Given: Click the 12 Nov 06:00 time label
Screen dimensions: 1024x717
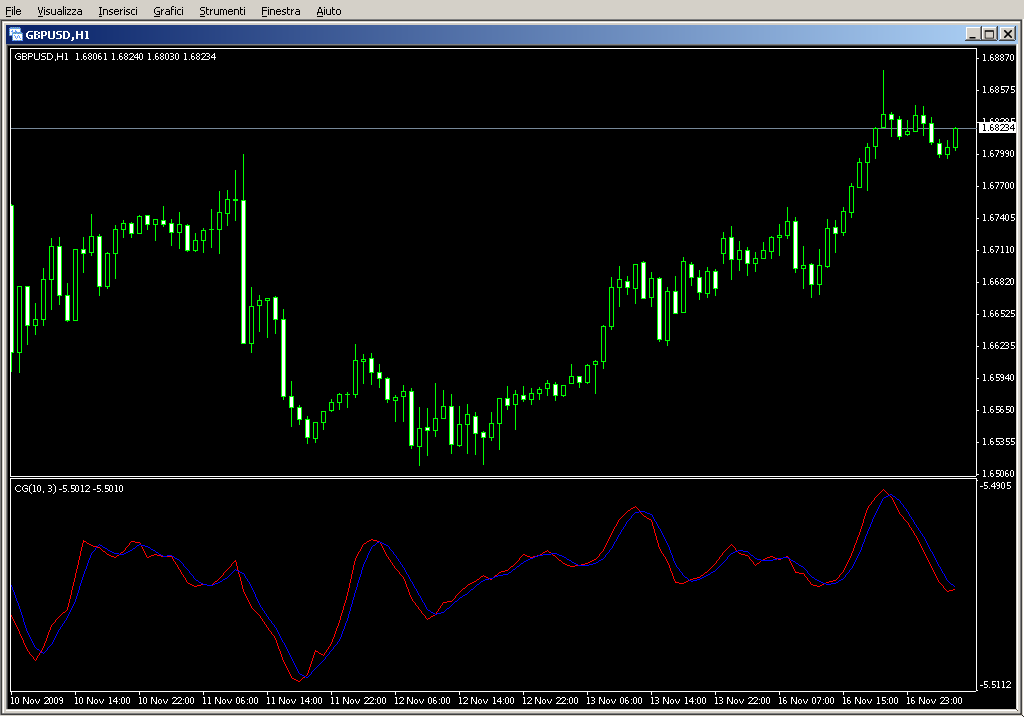Looking at the screenshot, I should (422, 701).
